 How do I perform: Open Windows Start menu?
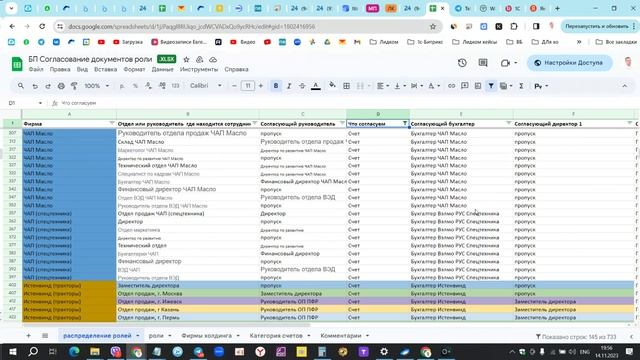[x=12, y=351]
